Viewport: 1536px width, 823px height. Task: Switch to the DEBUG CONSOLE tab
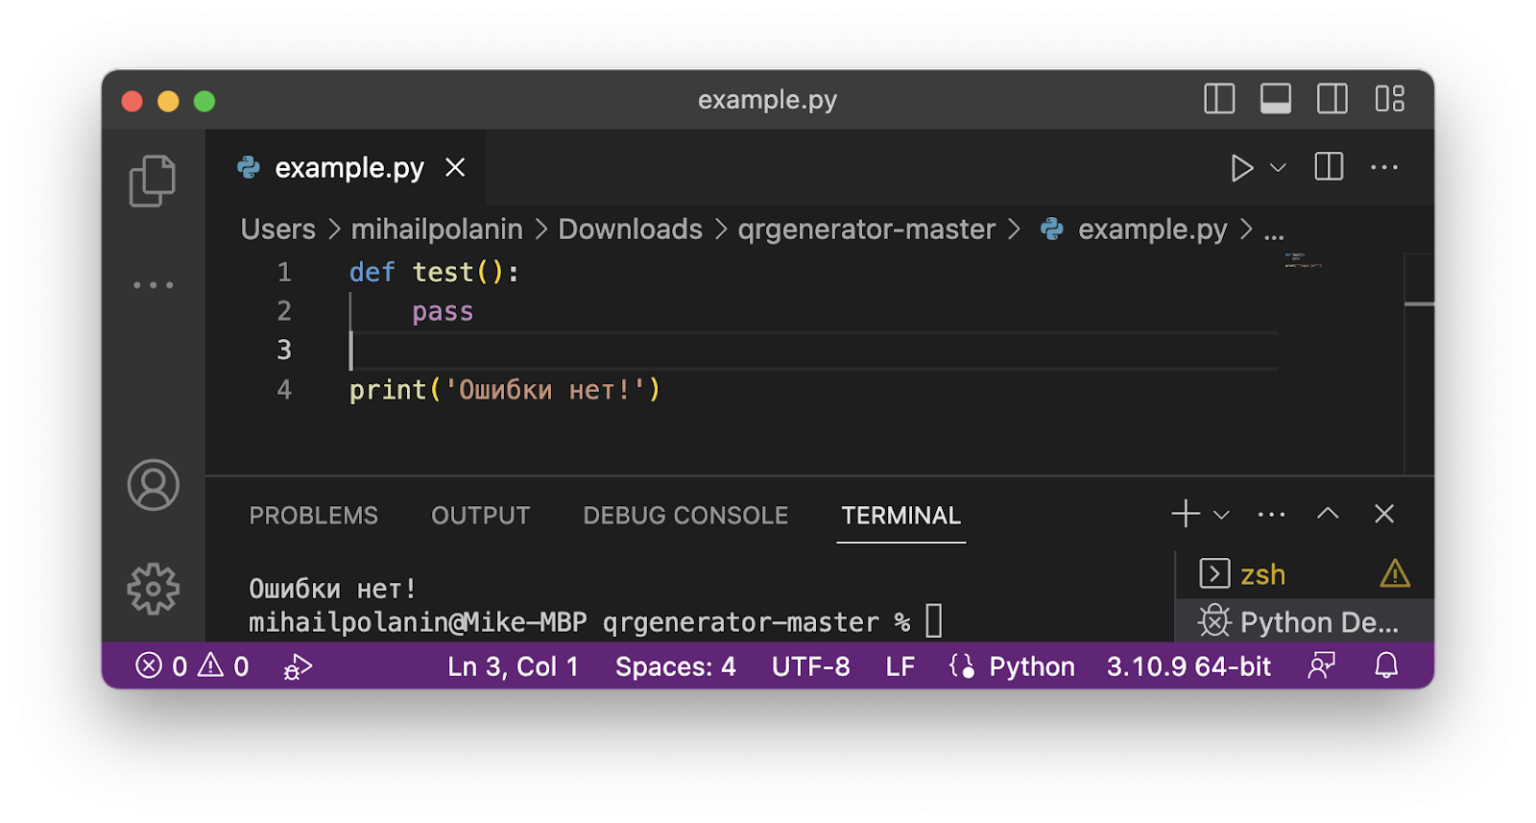click(685, 516)
